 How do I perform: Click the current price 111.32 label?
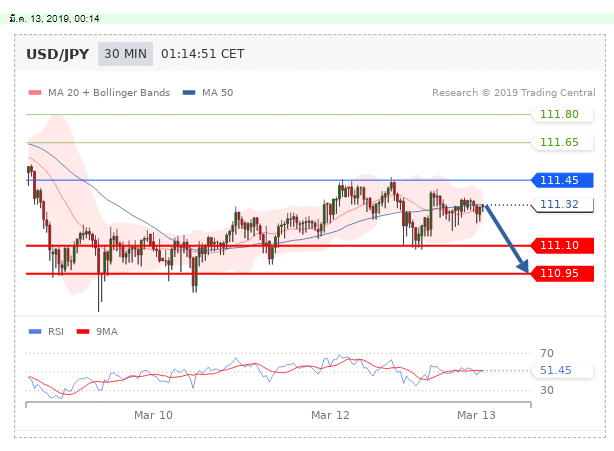pyautogui.click(x=562, y=204)
